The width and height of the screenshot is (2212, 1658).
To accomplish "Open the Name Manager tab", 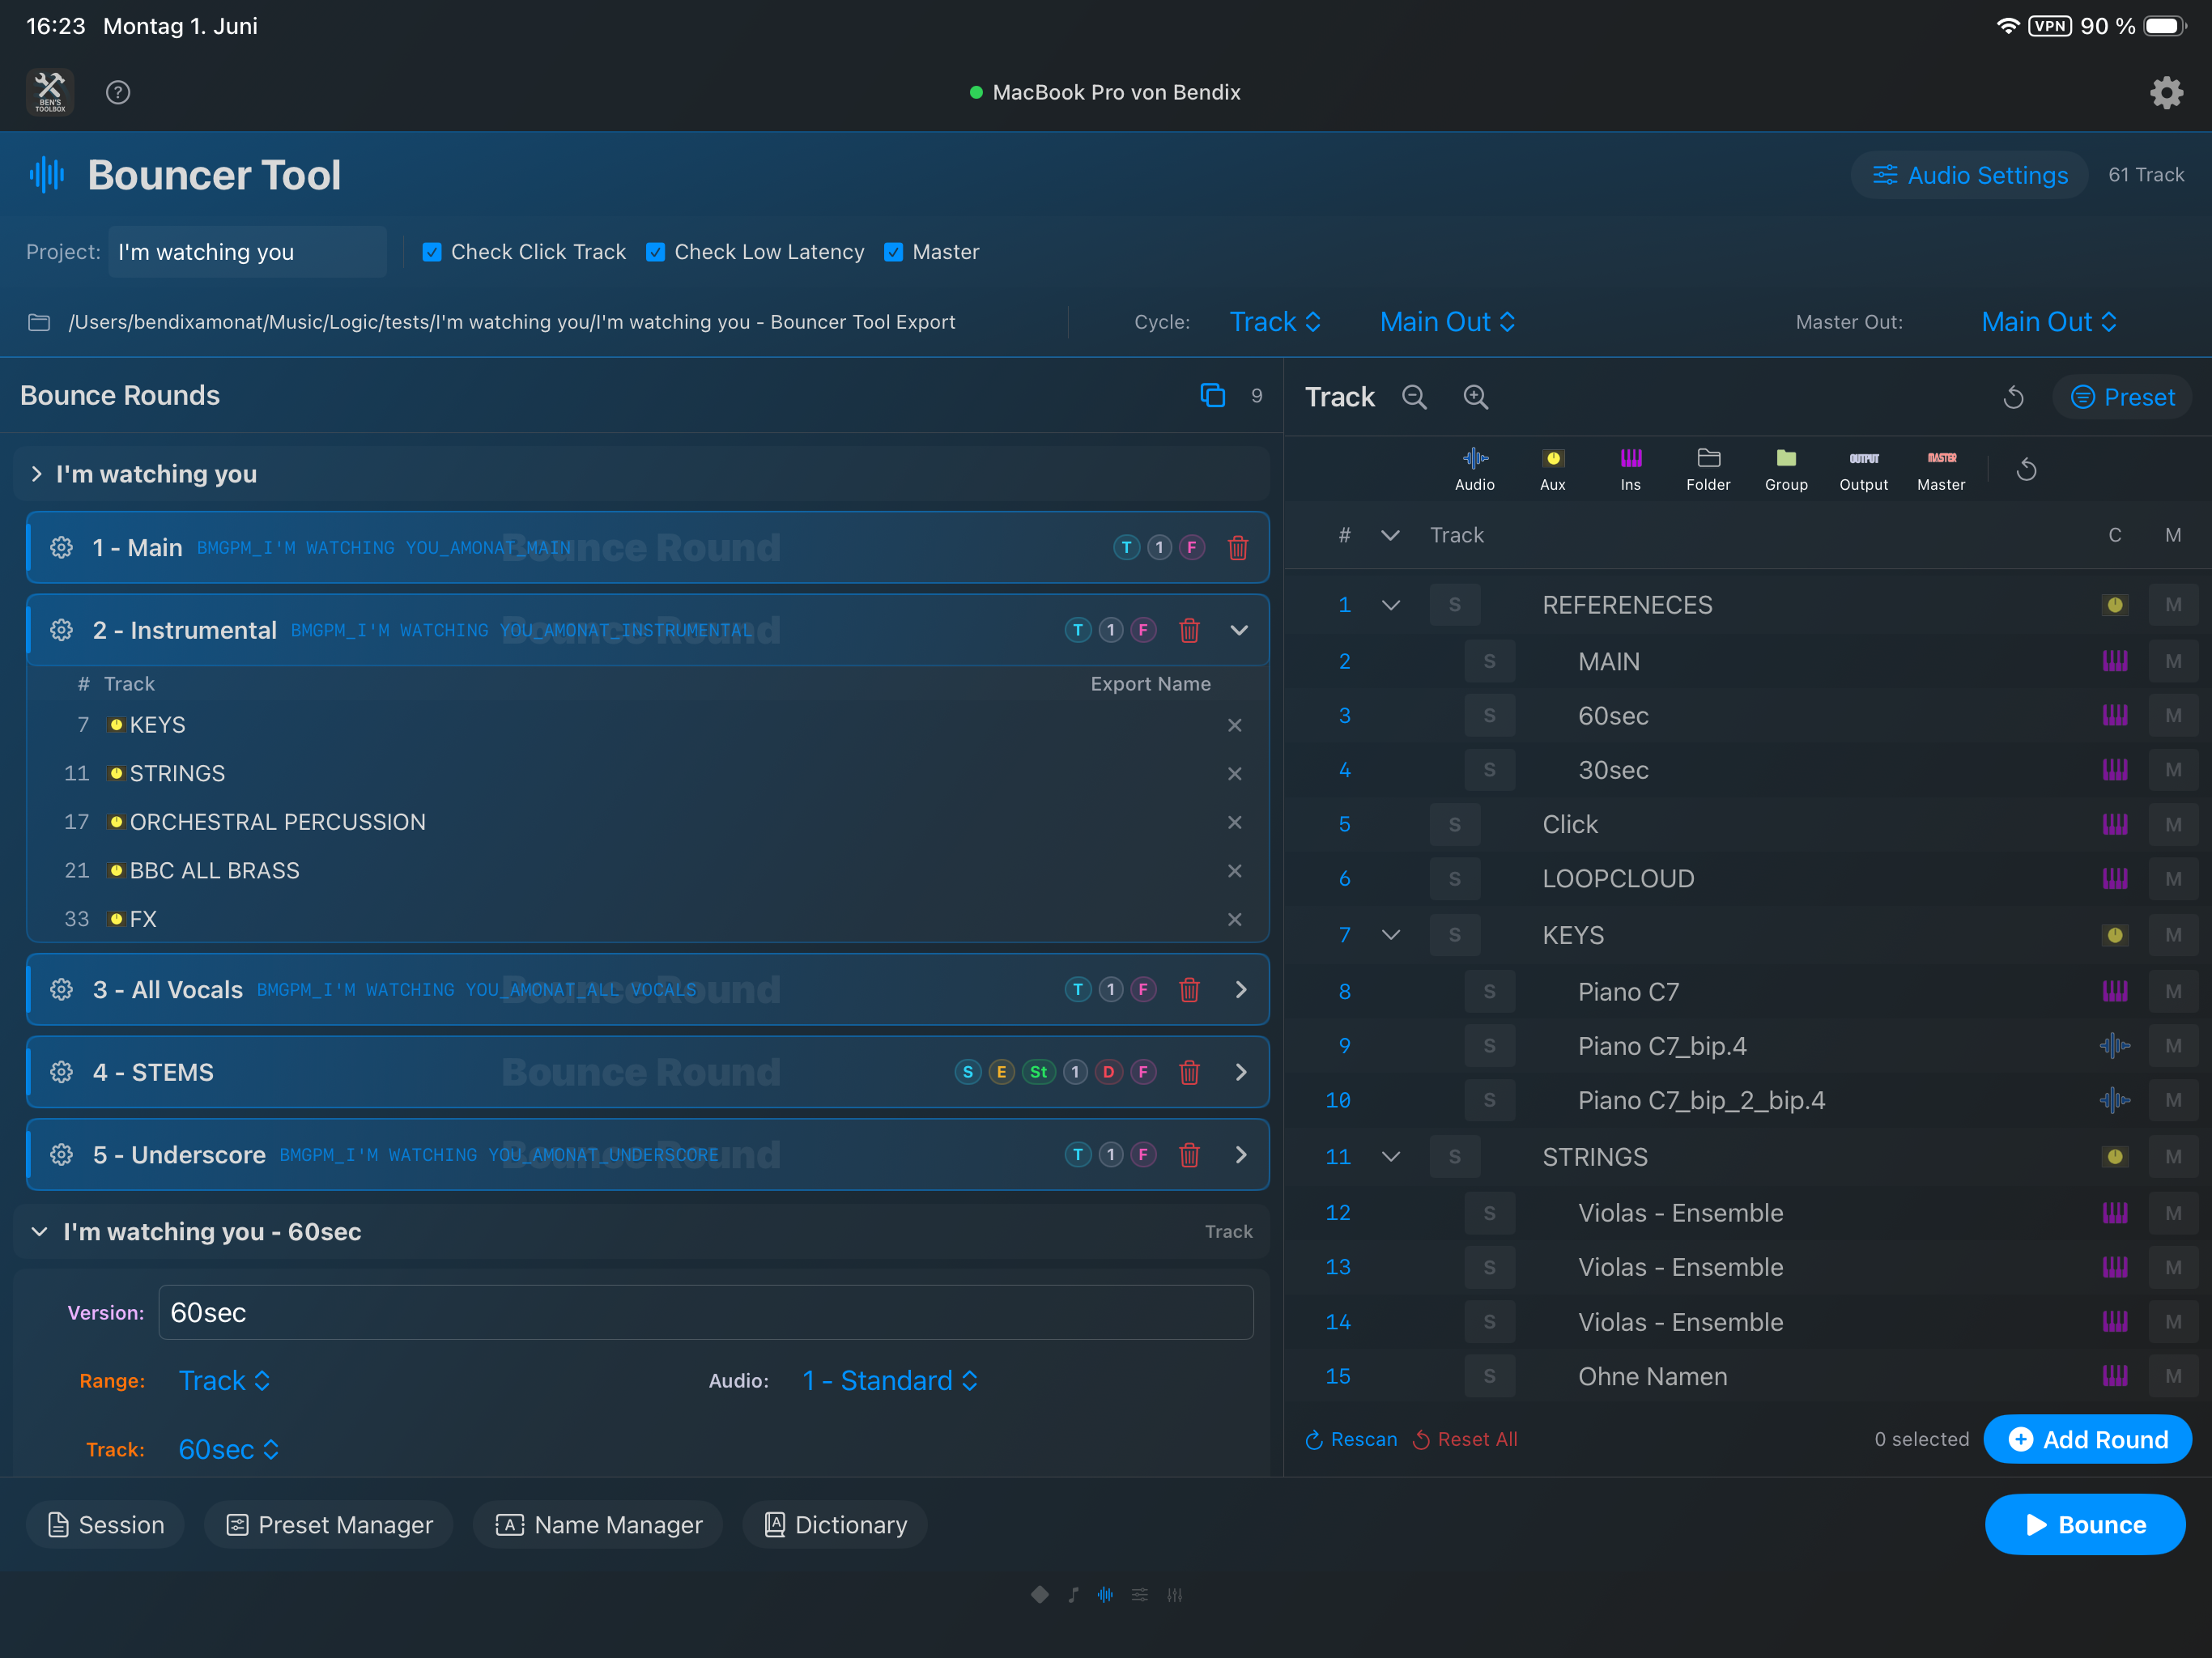I will (x=598, y=1526).
